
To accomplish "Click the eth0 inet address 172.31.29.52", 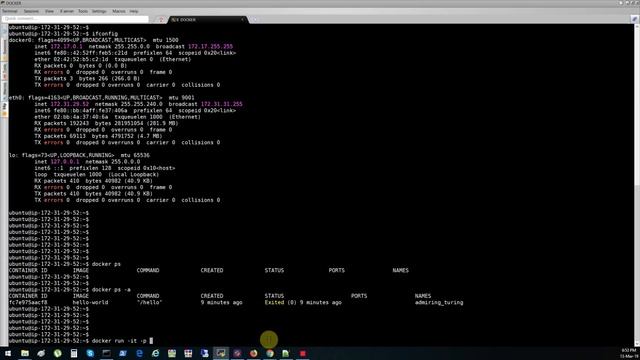I will (69, 104).
